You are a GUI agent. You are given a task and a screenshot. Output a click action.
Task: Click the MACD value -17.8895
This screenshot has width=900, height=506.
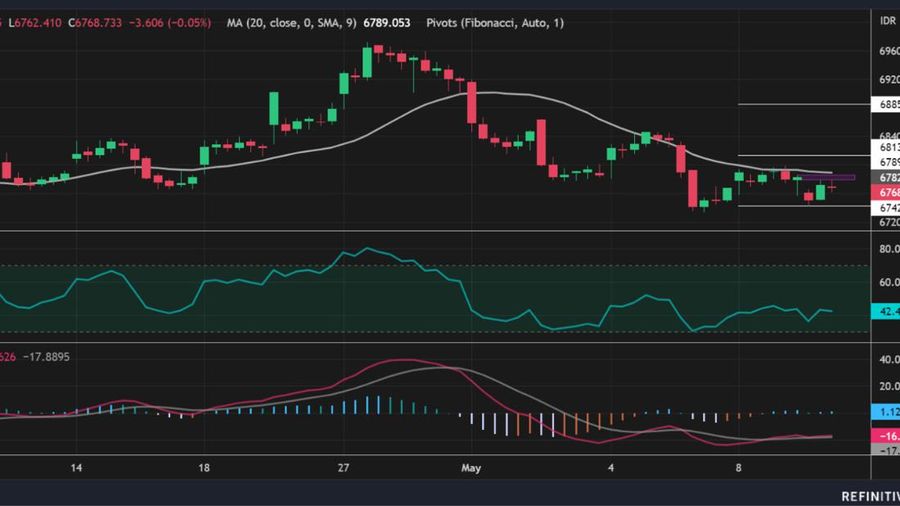point(46,357)
